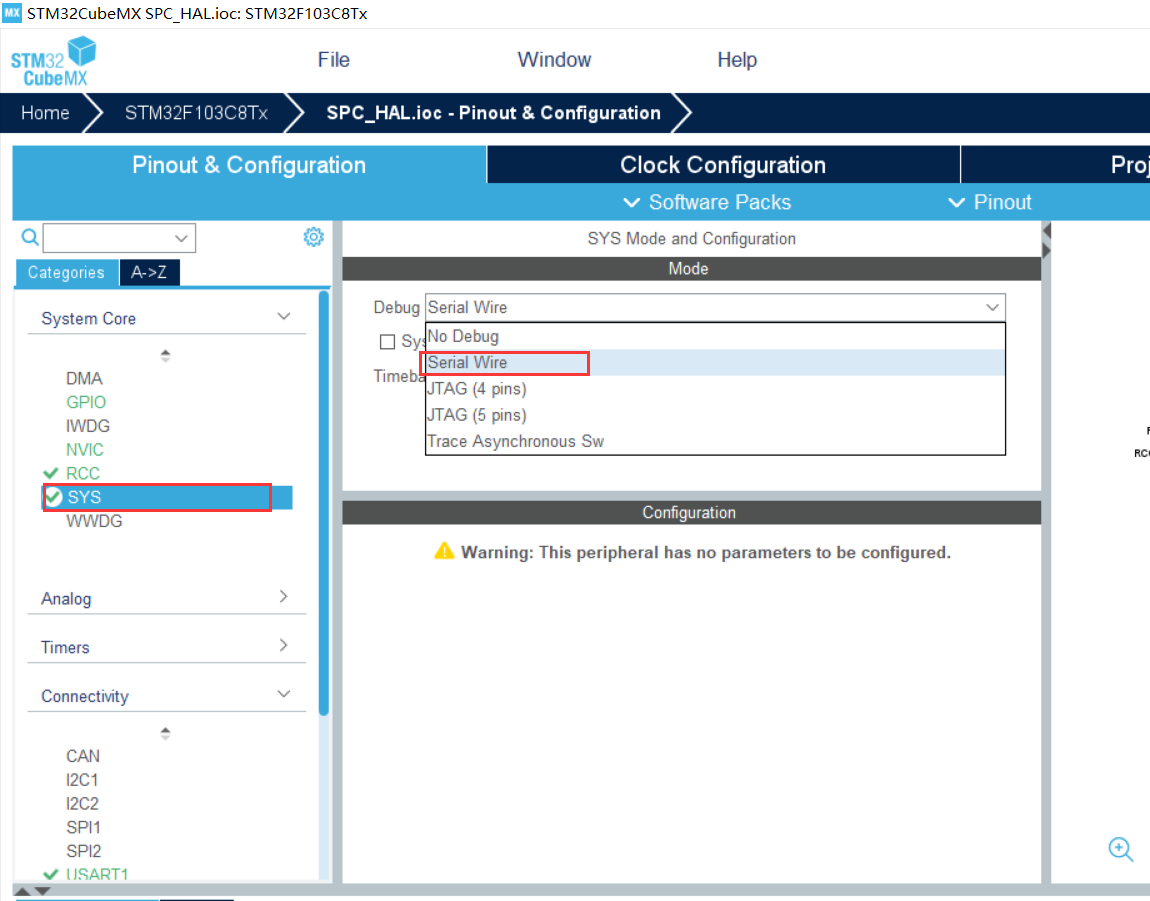Select the SYS peripheral row
Screen dimensions: 1150x901
(167, 497)
